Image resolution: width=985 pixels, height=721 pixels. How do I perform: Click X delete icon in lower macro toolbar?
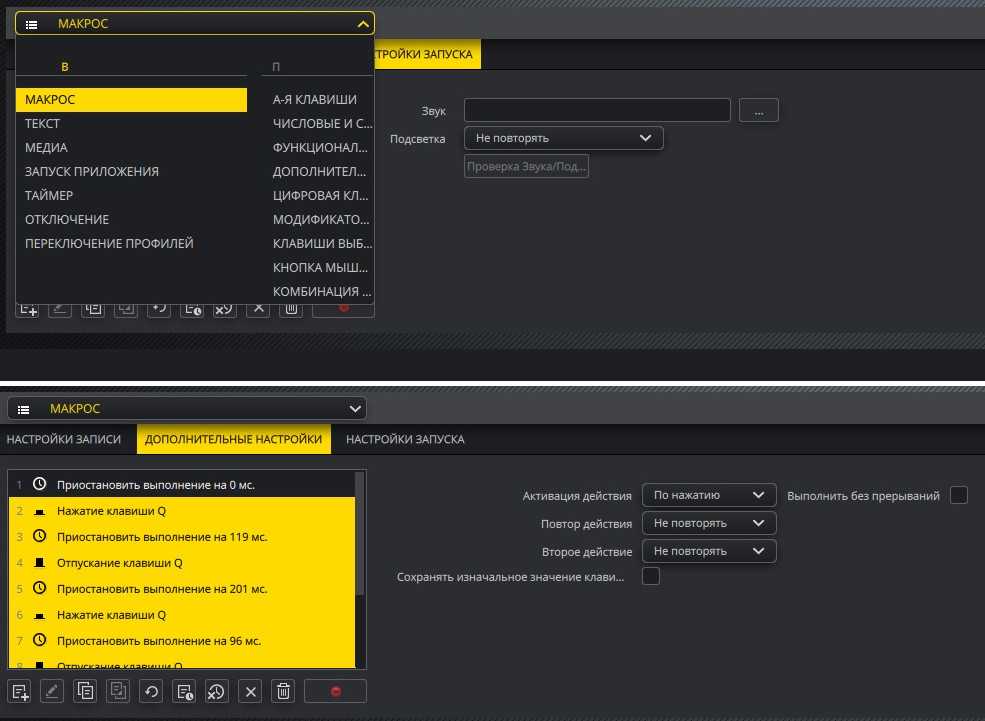tap(251, 691)
